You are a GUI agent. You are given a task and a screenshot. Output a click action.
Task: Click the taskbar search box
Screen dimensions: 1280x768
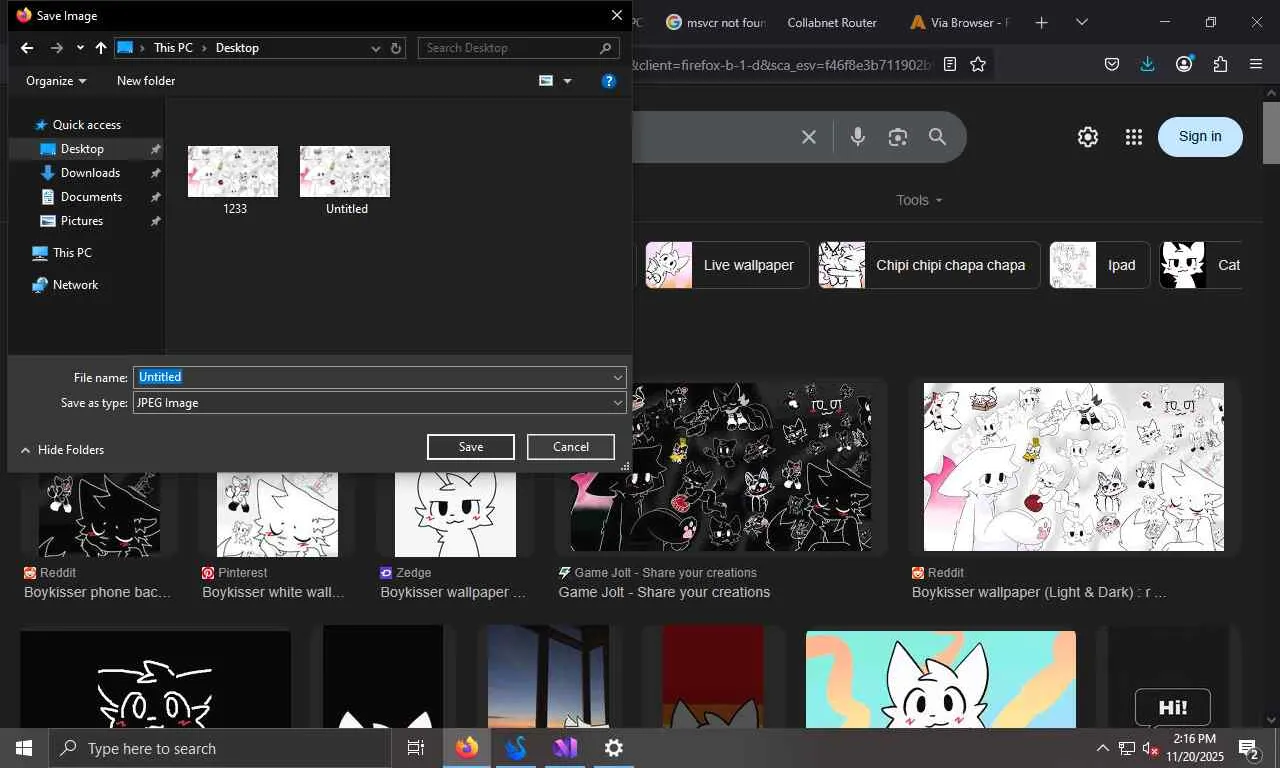point(220,748)
